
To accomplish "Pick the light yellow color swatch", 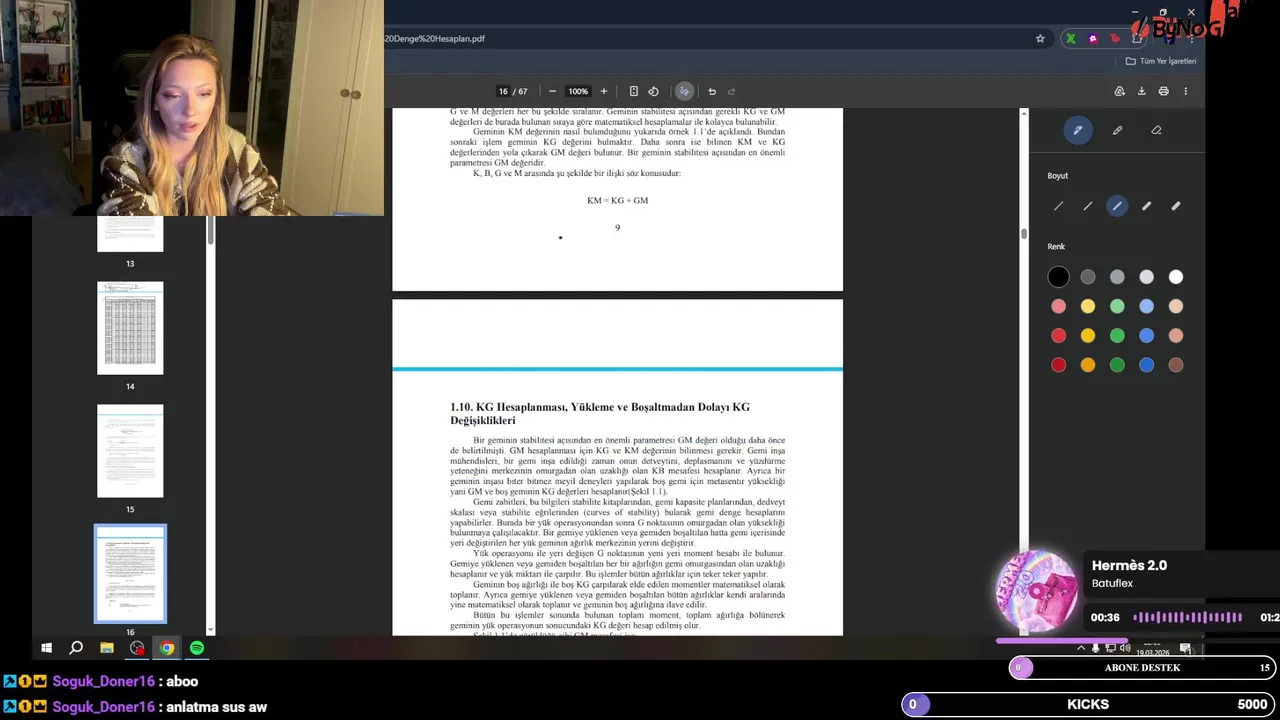I will [x=1088, y=306].
